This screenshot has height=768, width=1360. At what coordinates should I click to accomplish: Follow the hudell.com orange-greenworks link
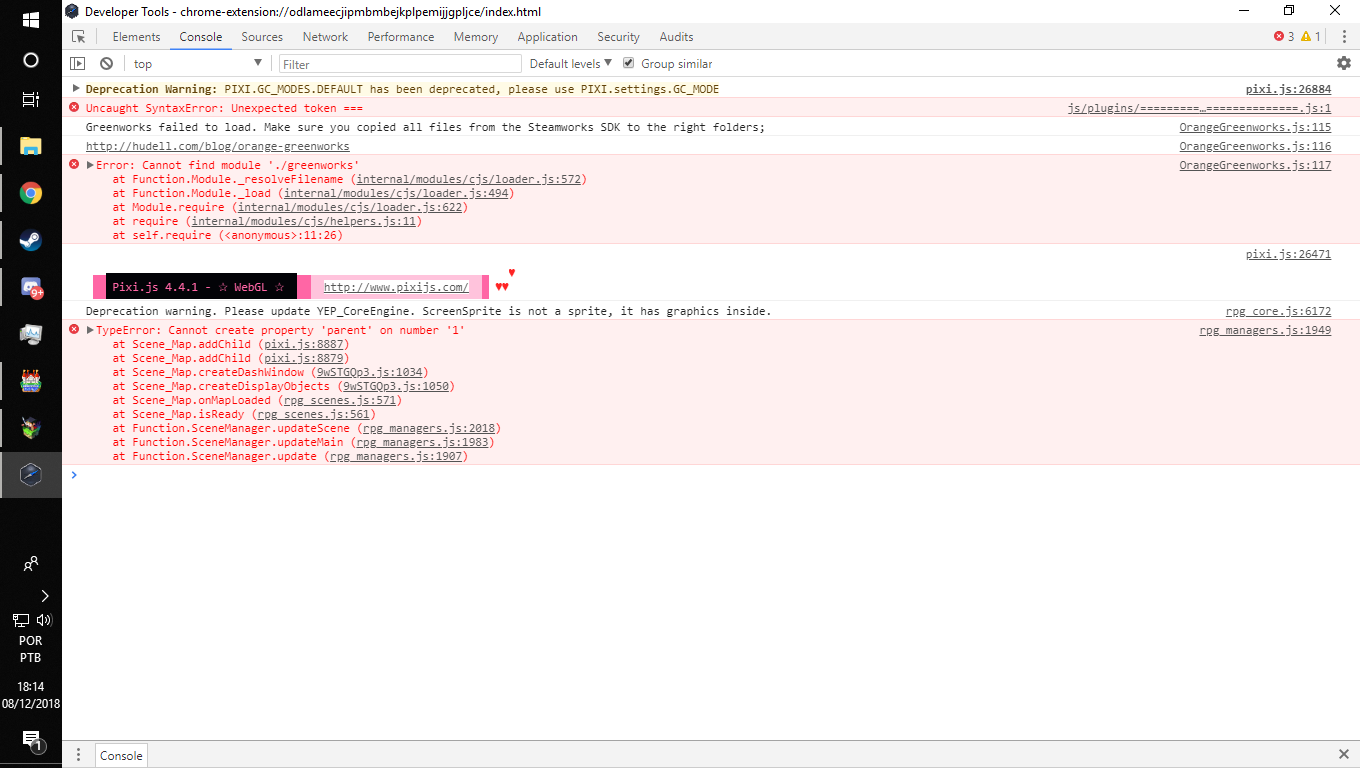(x=218, y=146)
